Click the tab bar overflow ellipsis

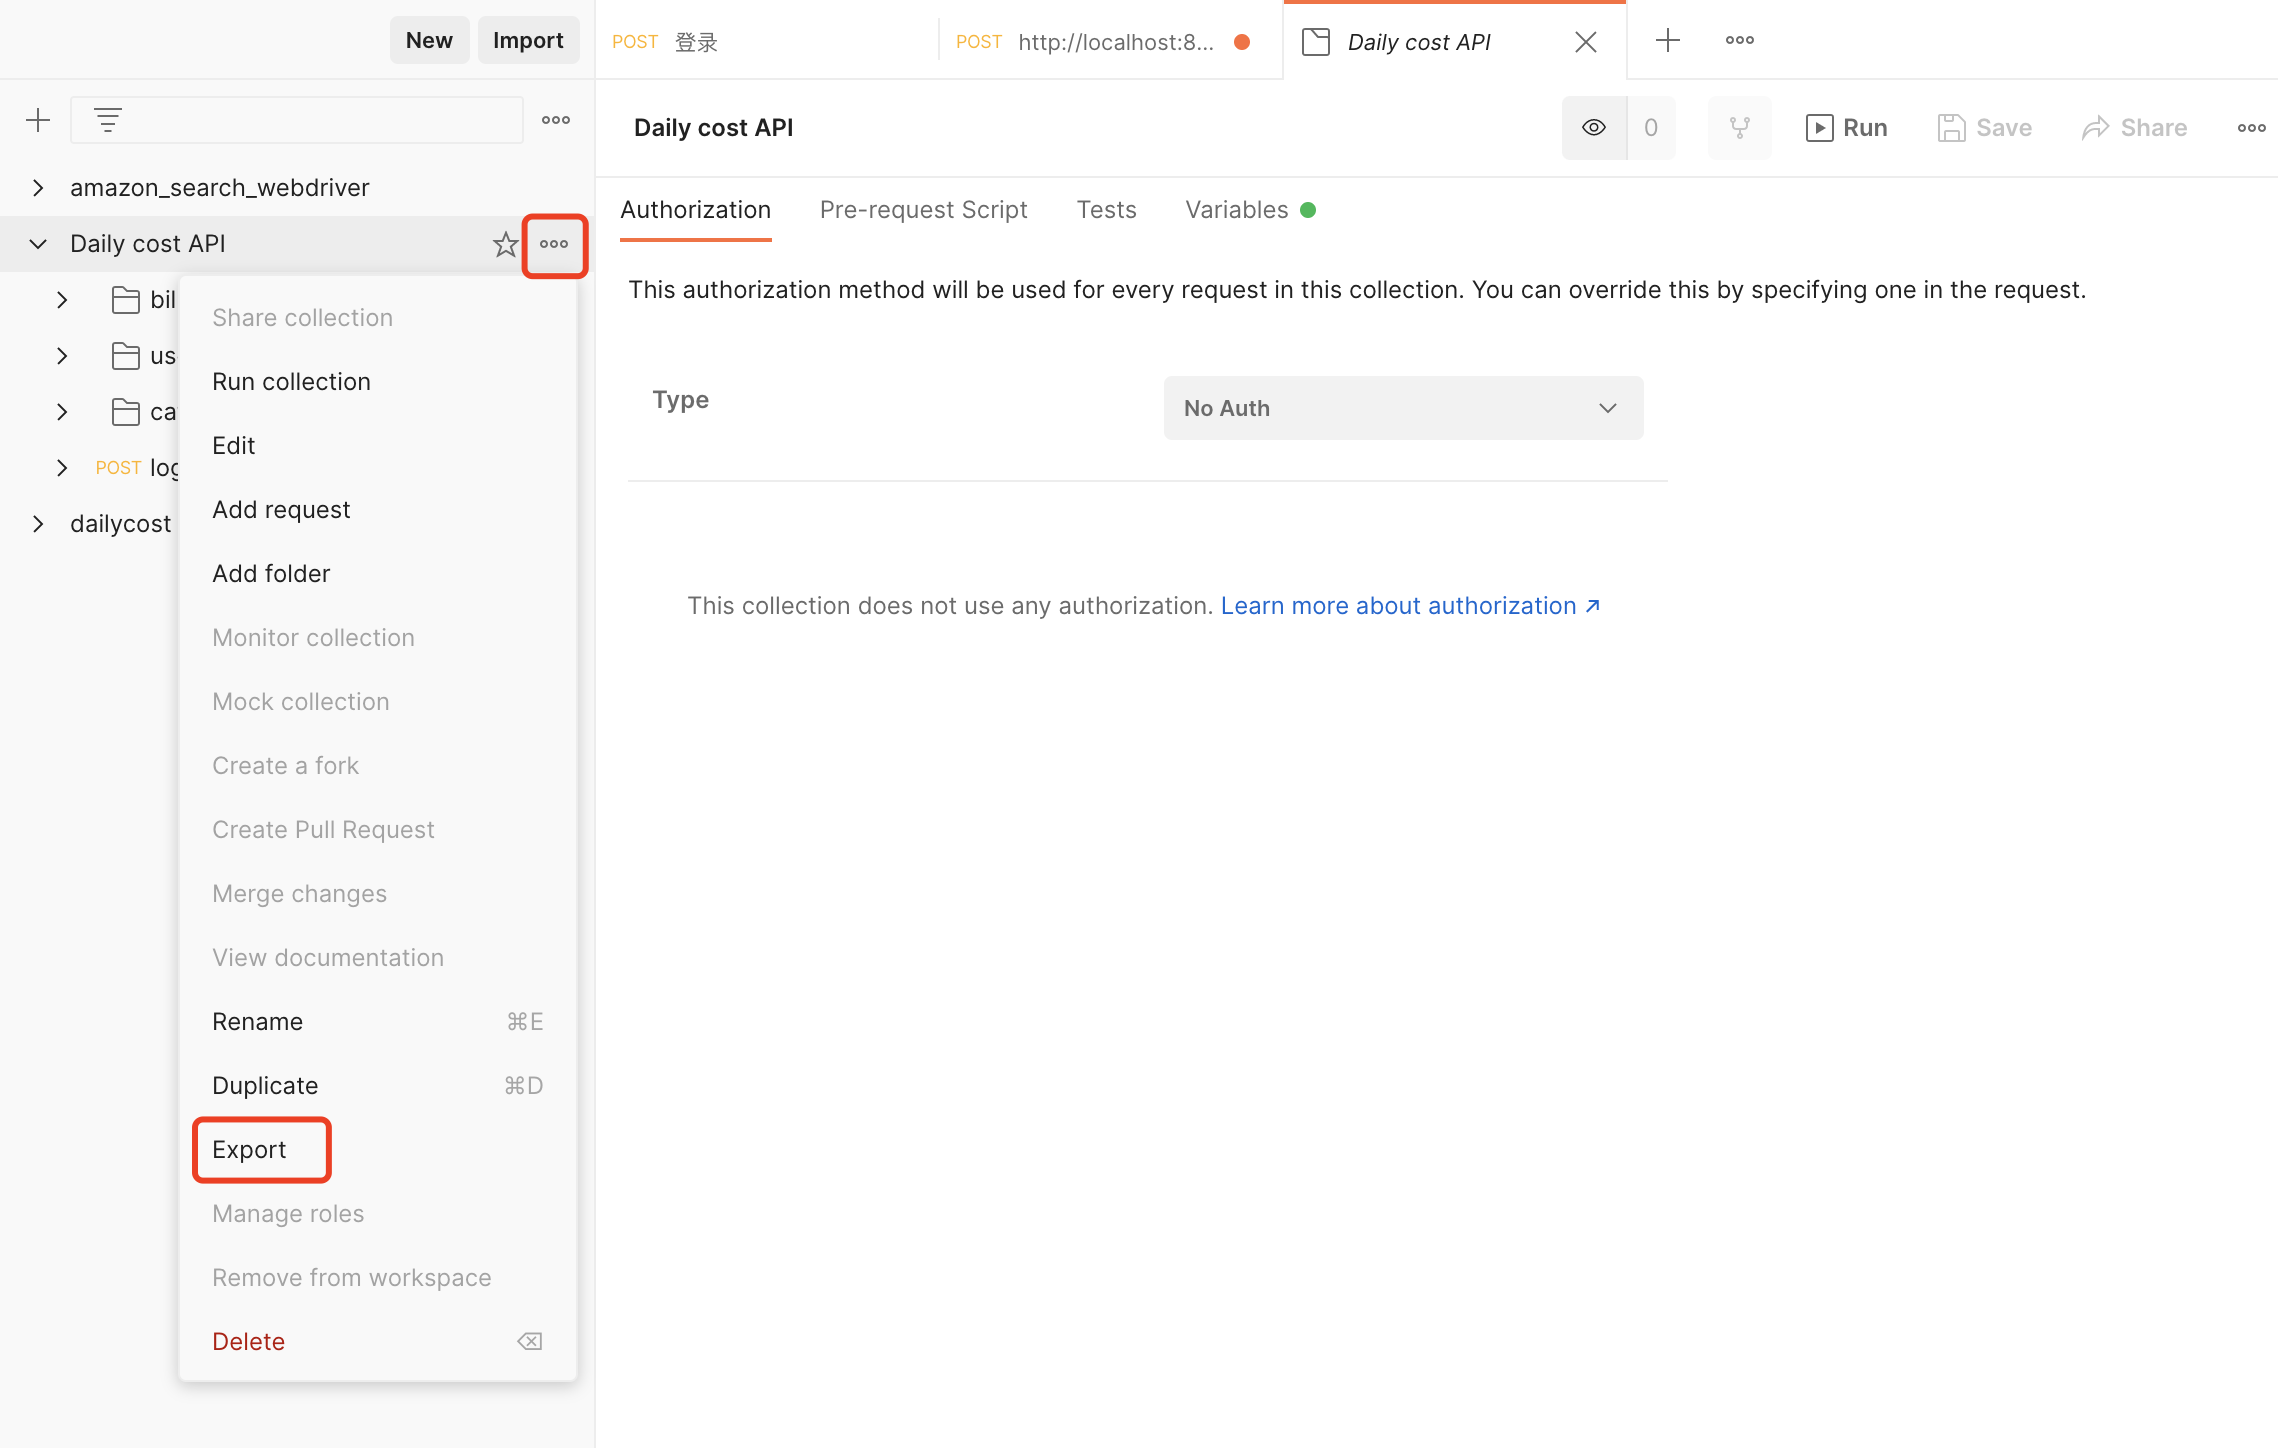(x=1739, y=41)
